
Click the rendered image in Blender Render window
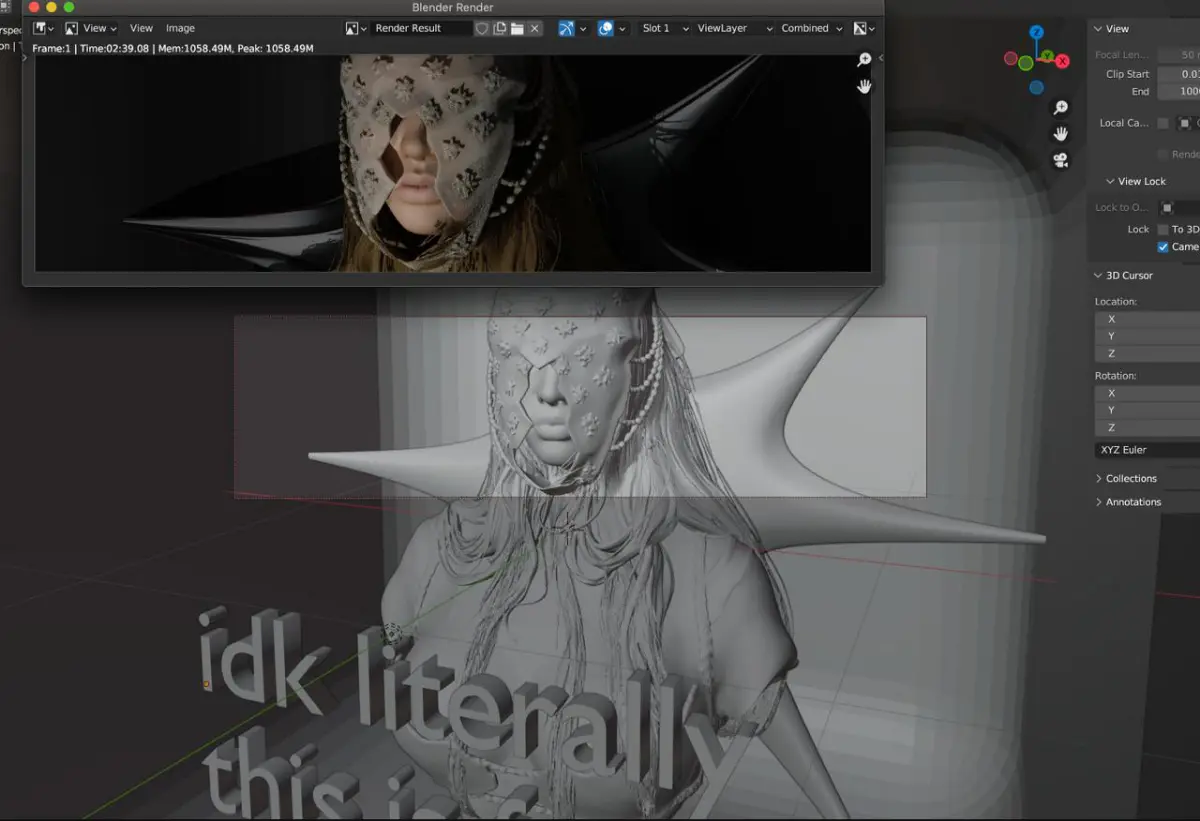pyautogui.click(x=452, y=162)
